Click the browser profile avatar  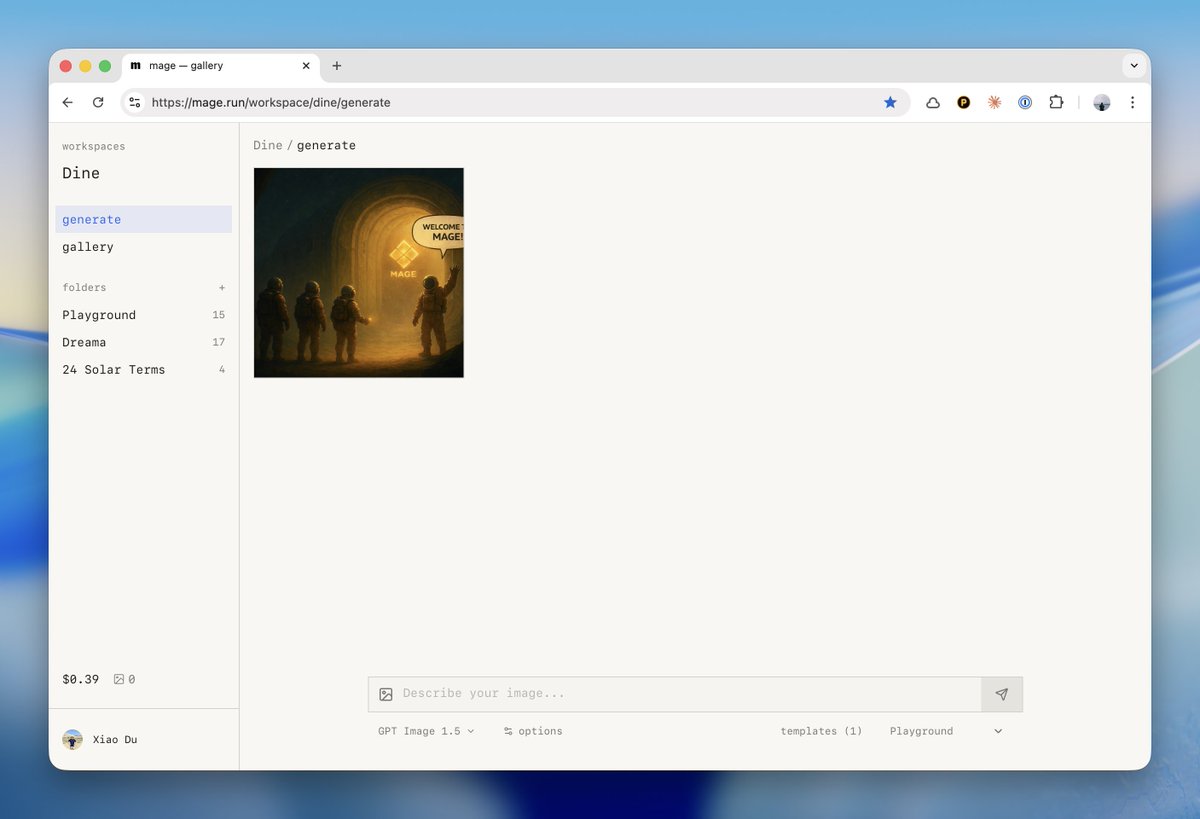click(x=1102, y=102)
